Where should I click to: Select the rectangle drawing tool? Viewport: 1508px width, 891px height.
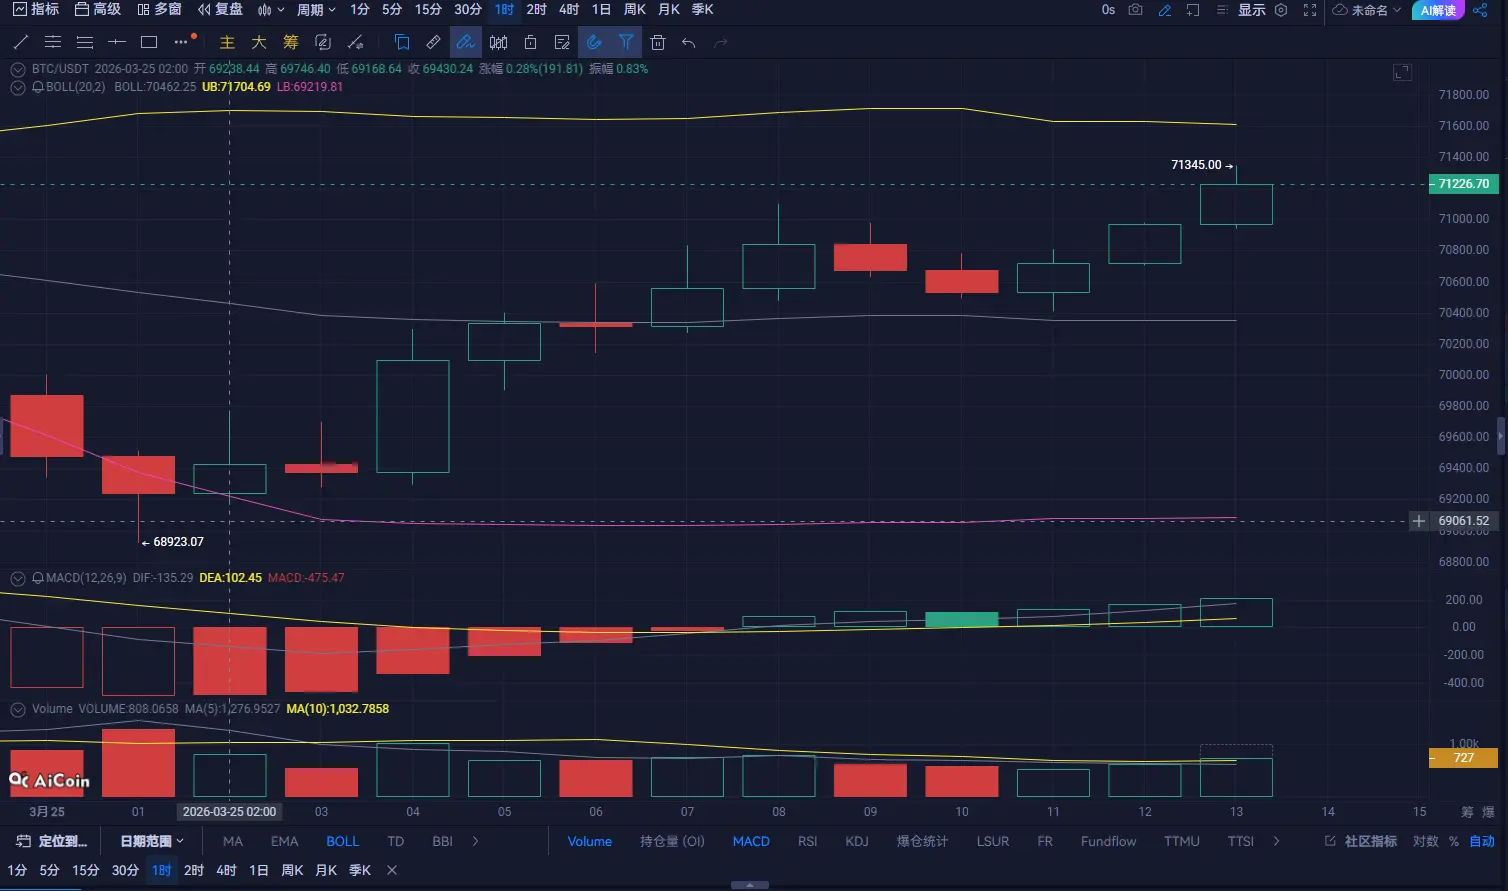point(149,42)
